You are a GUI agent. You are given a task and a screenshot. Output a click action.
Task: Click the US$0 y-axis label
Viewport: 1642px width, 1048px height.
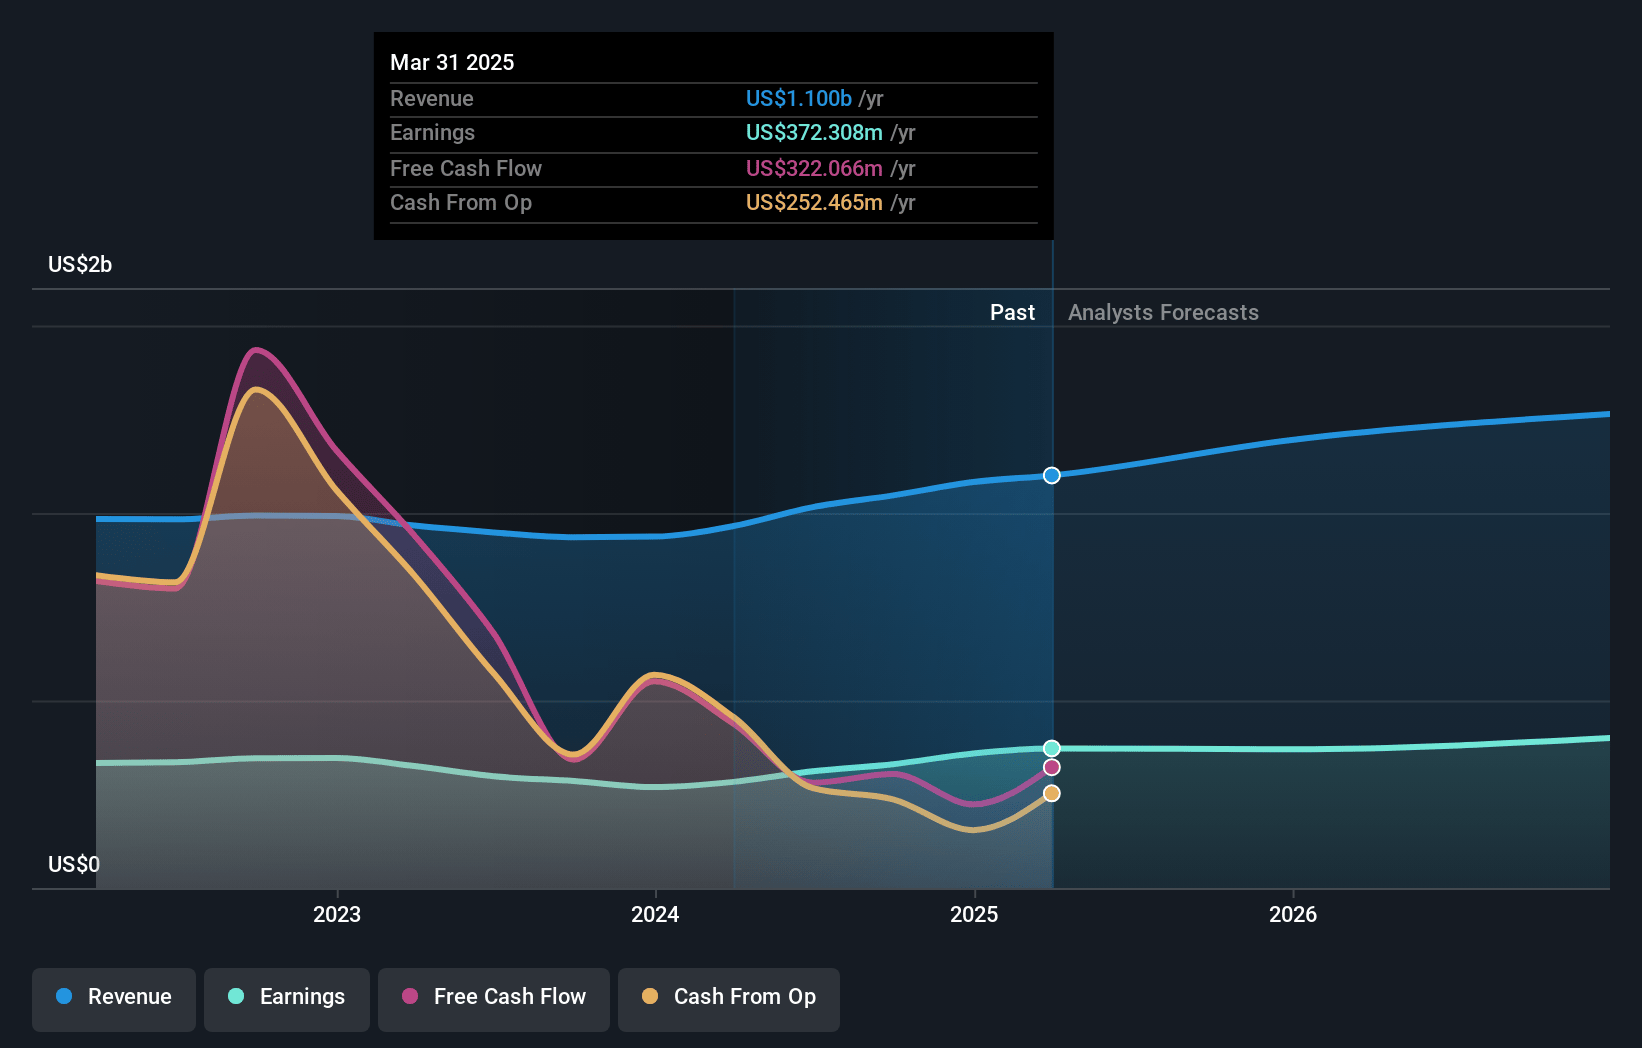pyautogui.click(x=74, y=864)
